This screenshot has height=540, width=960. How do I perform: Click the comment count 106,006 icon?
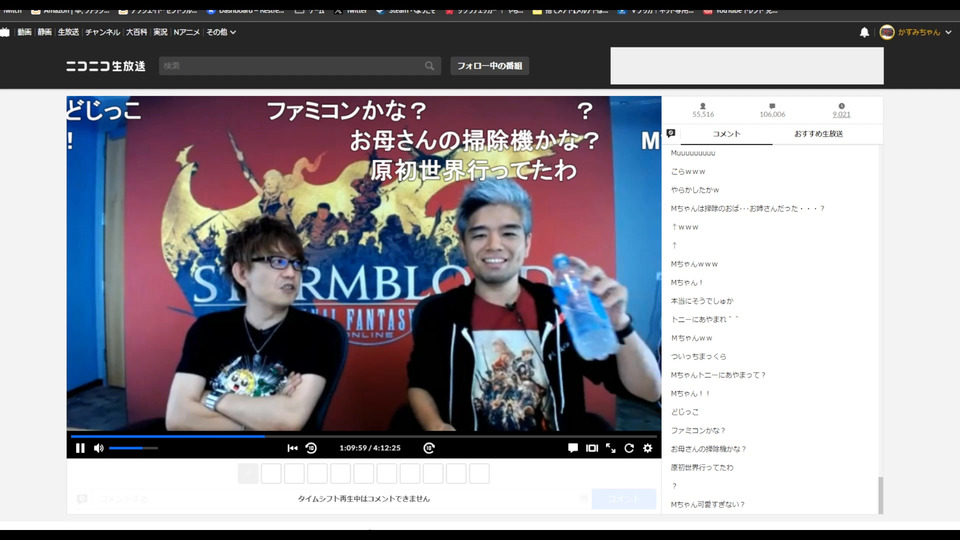pyautogui.click(x=772, y=106)
